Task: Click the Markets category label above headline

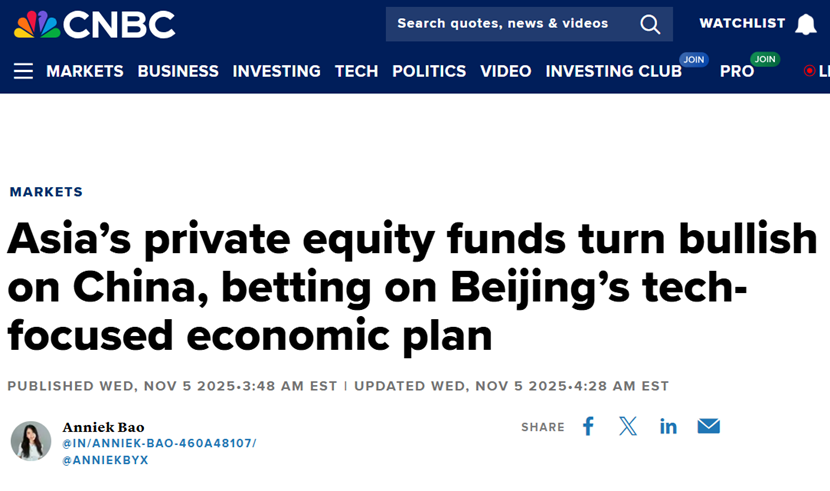Action: click(x=46, y=192)
